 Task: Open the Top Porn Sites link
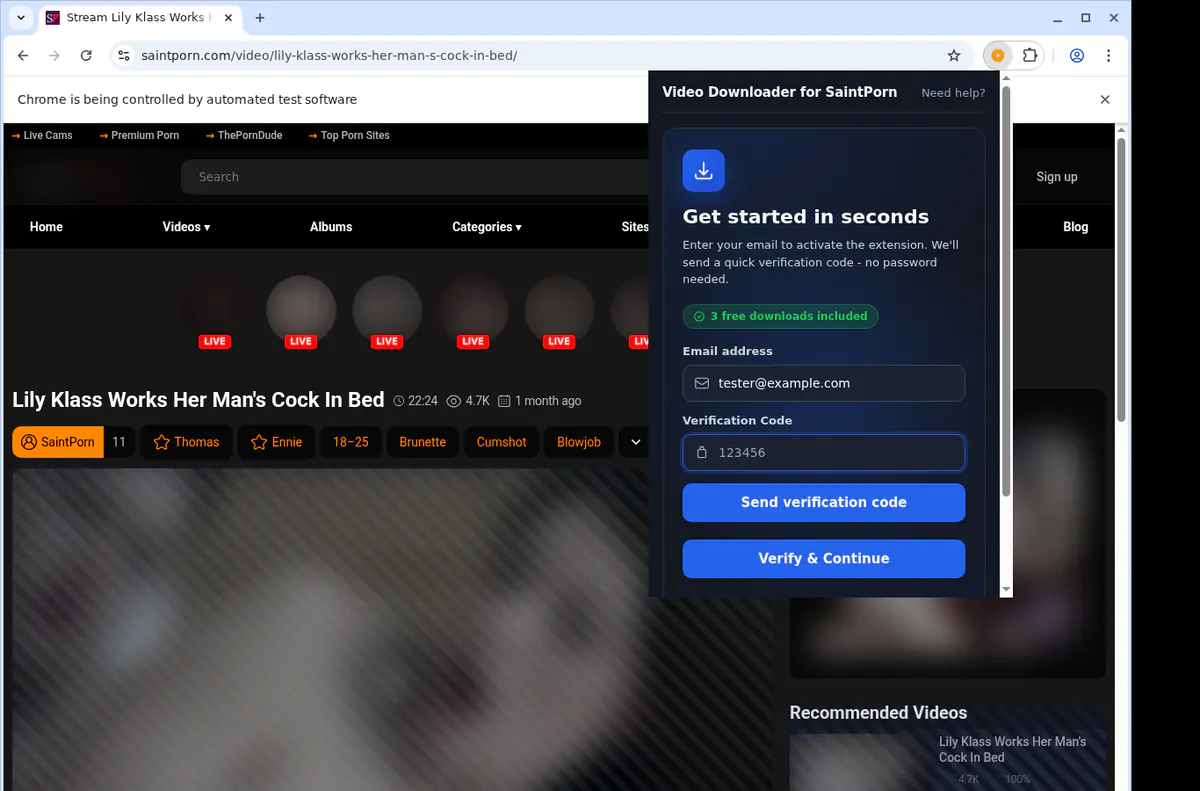pos(349,135)
